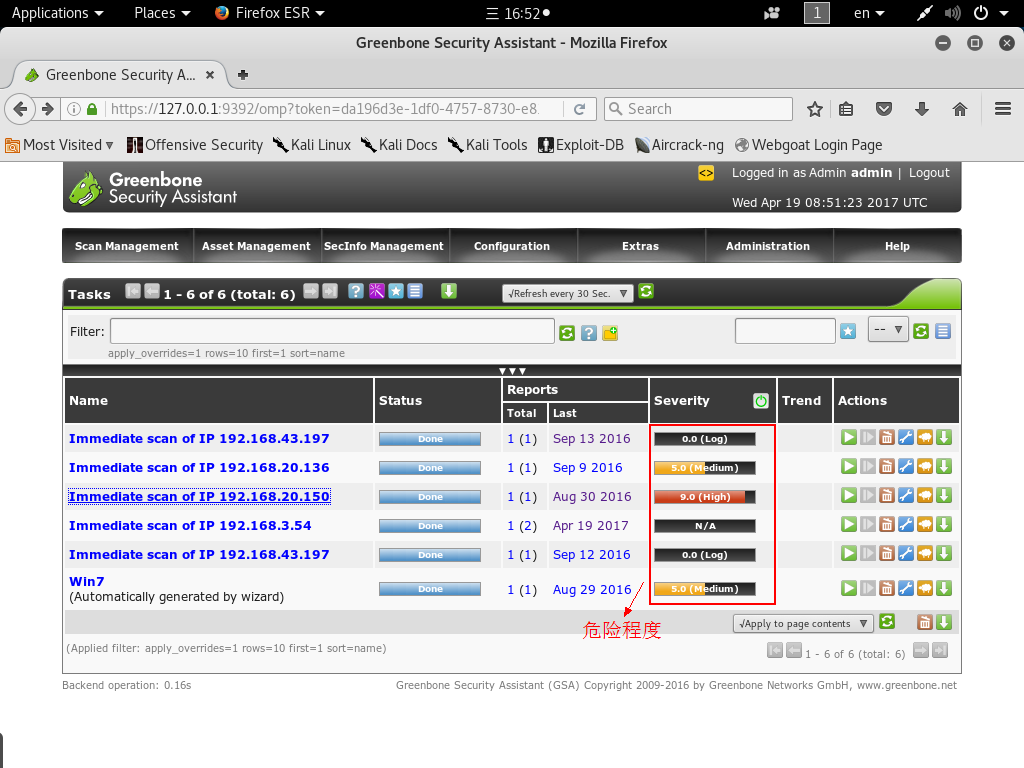The image size is (1024, 768).
Task: Click the Logout link
Action: coord(929,173)
